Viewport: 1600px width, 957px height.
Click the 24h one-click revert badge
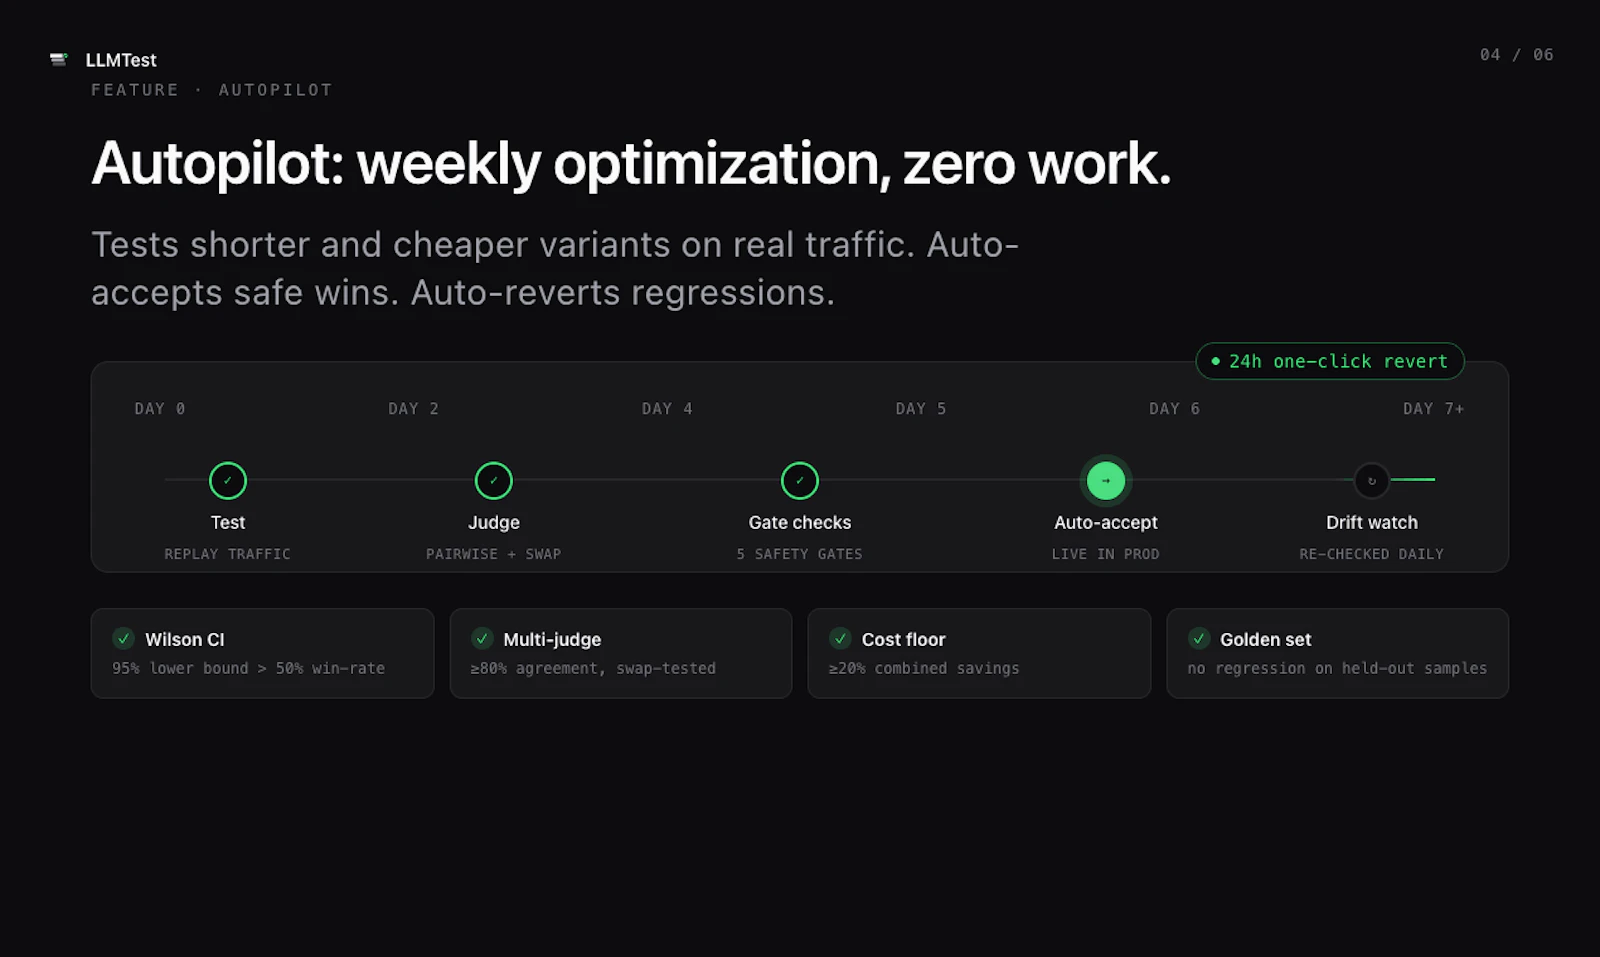click(1330, 361)
